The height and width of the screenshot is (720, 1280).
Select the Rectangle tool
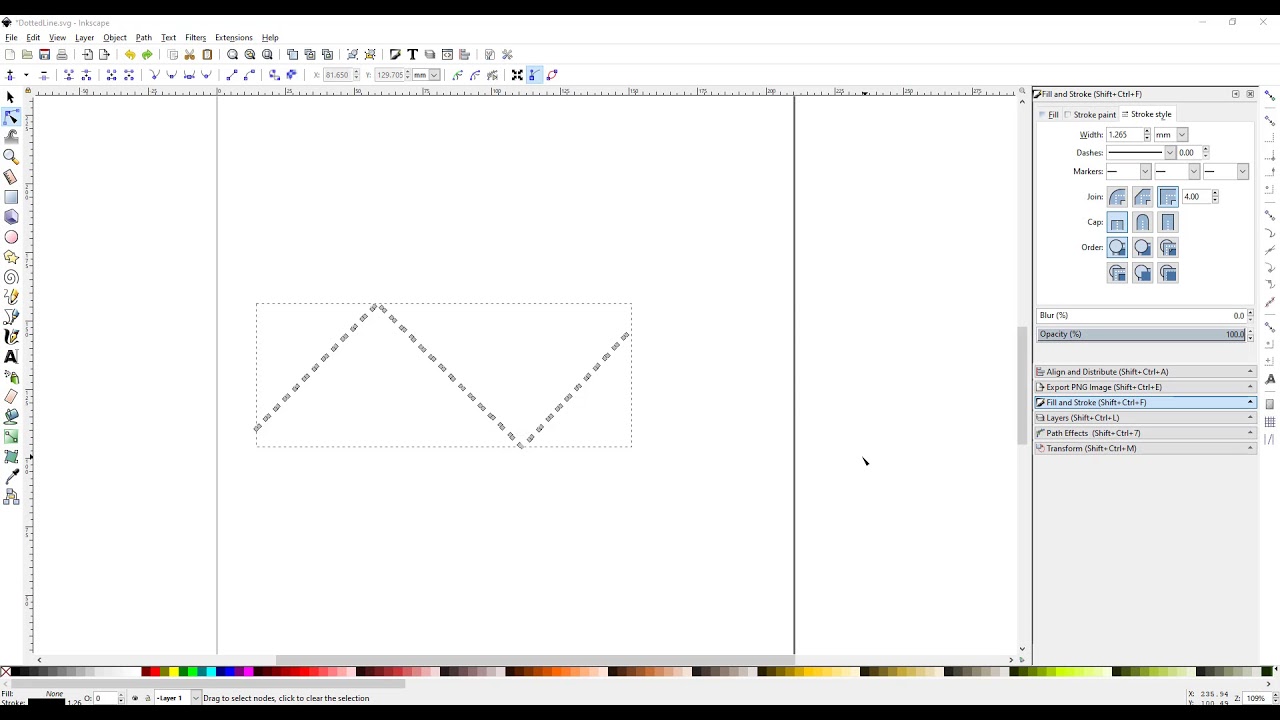[x=11, y=197]
